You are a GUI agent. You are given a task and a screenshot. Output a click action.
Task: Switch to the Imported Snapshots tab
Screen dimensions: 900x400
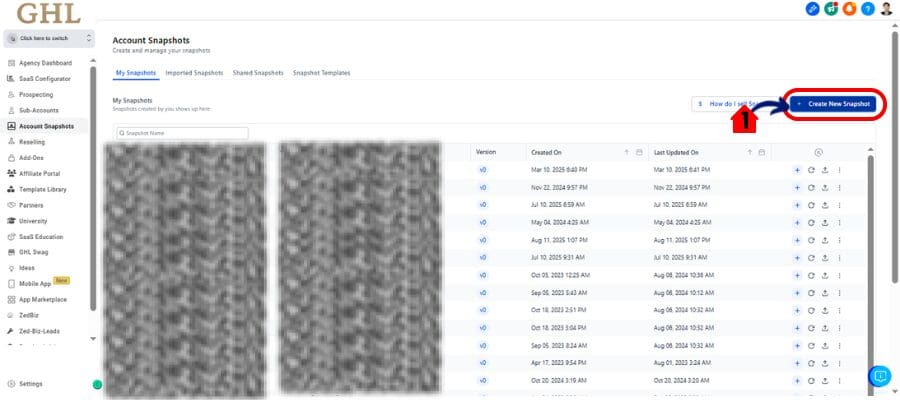point(194,73)
